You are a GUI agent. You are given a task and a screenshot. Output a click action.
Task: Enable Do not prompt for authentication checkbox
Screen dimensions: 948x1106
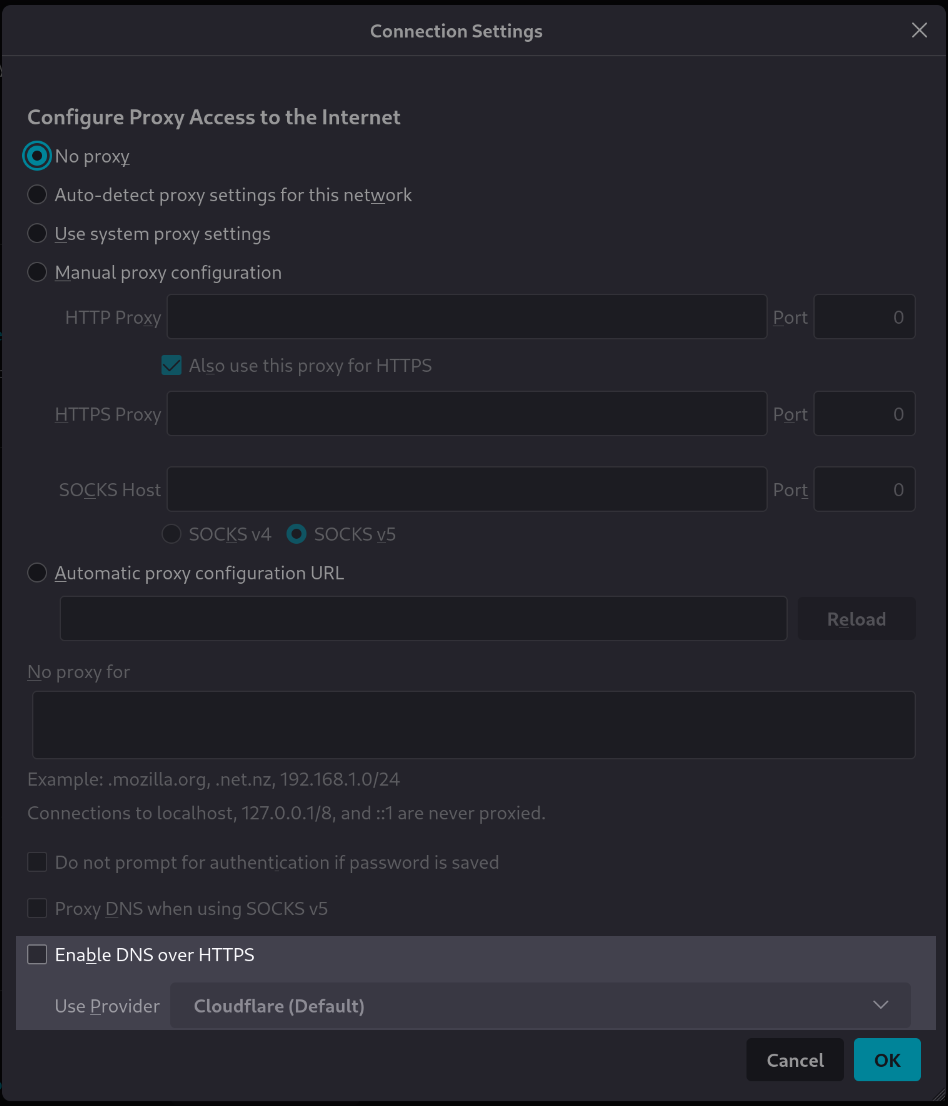click(37, 861)
